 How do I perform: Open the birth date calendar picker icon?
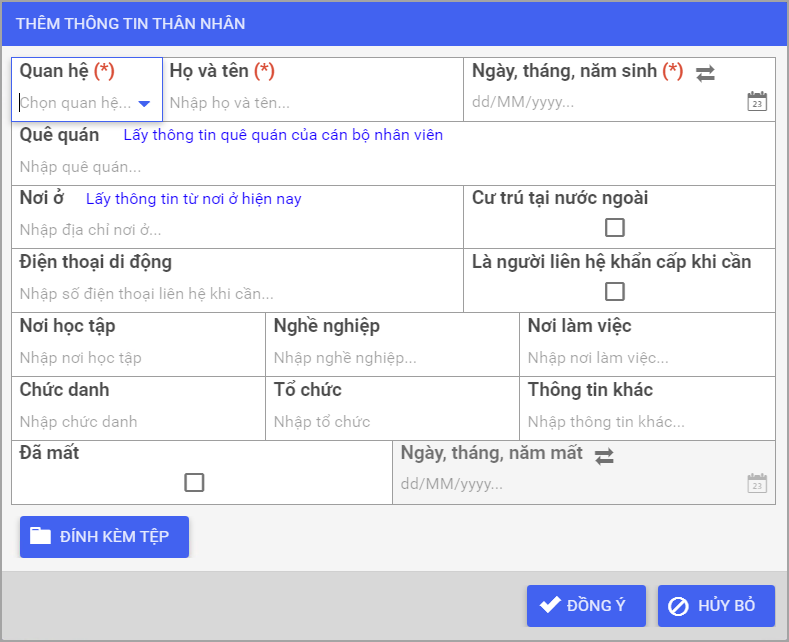pos(757,101)
